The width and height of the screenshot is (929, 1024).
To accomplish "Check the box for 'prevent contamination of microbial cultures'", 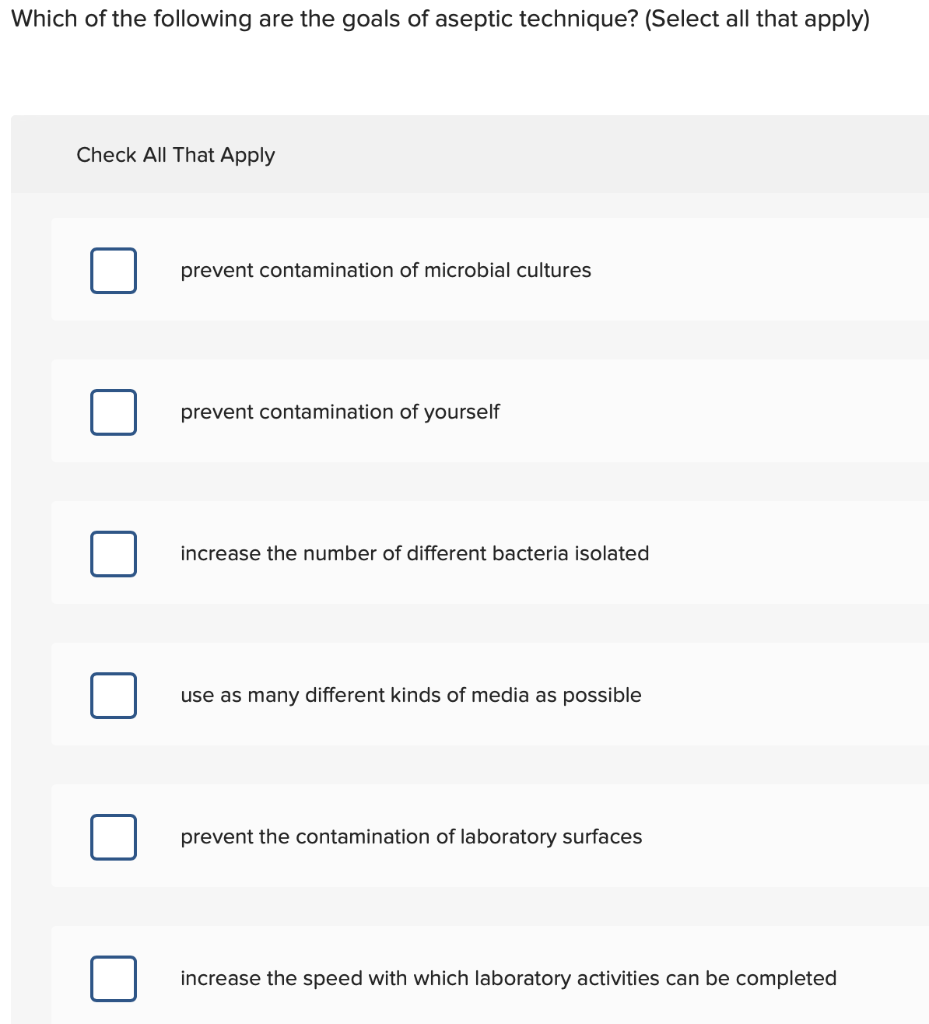I will pos(113,270).
